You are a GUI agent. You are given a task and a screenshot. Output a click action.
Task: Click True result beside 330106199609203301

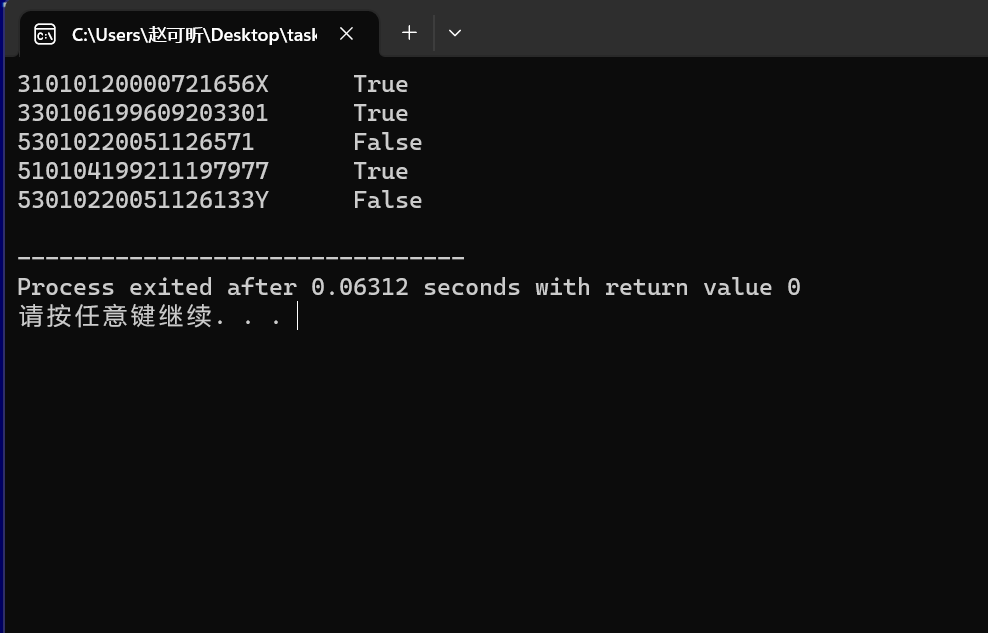(x=380, y=113)
